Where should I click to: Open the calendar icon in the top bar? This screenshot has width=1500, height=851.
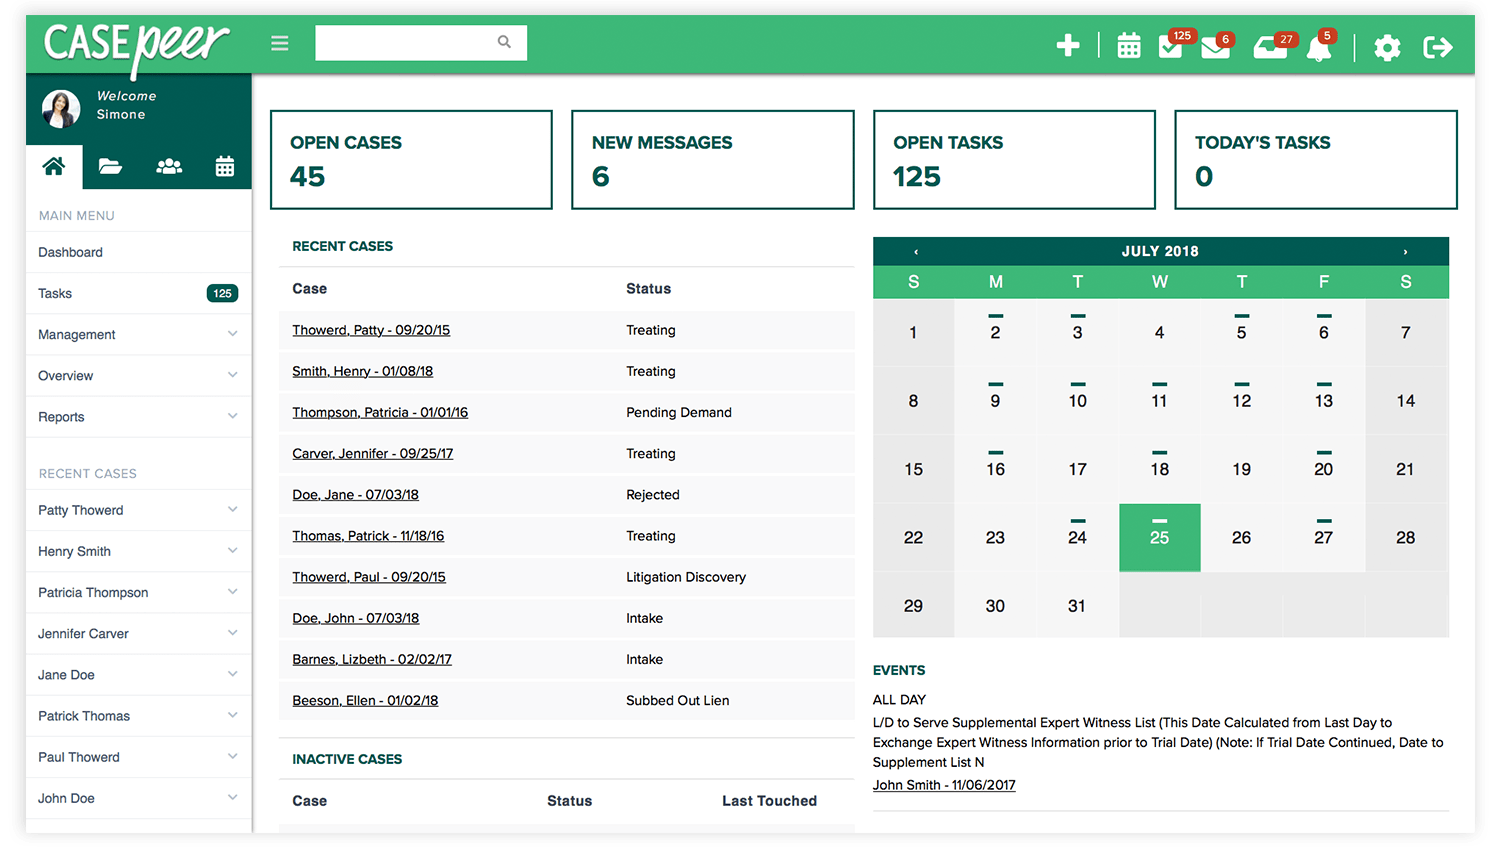[x=1129, y=45]
